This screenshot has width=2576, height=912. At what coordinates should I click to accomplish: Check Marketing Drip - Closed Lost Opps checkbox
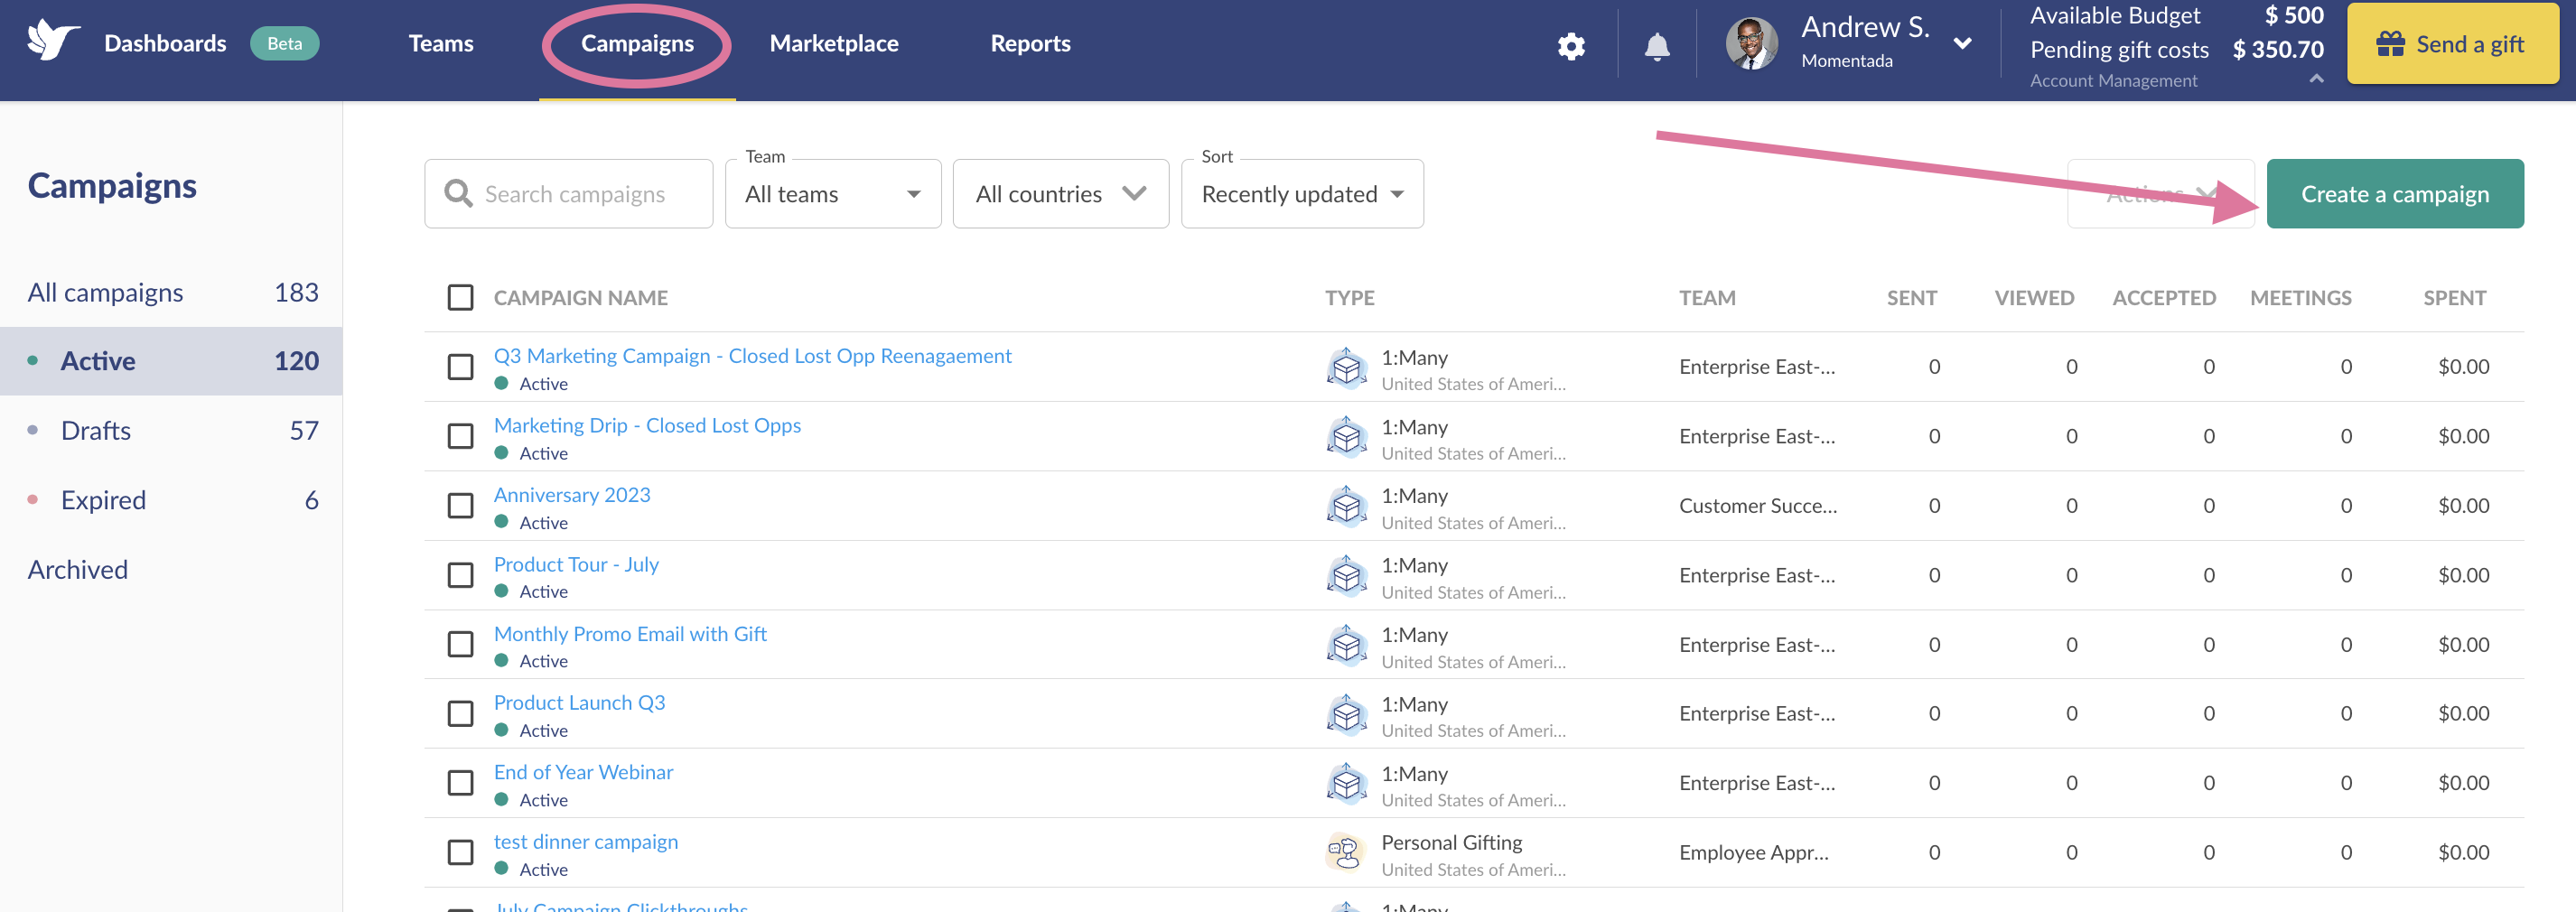(460, 437)
